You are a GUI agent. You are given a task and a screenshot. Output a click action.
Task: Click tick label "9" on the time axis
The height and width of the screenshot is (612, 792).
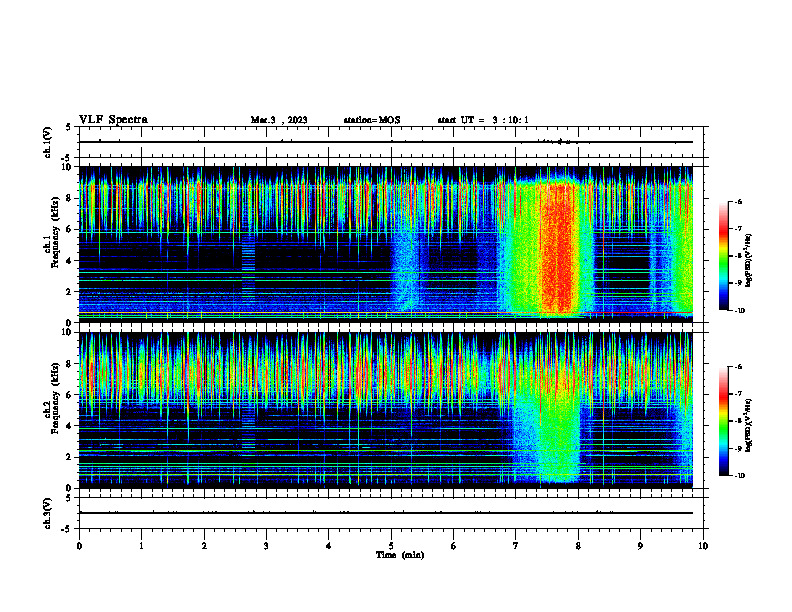point(640,546)
